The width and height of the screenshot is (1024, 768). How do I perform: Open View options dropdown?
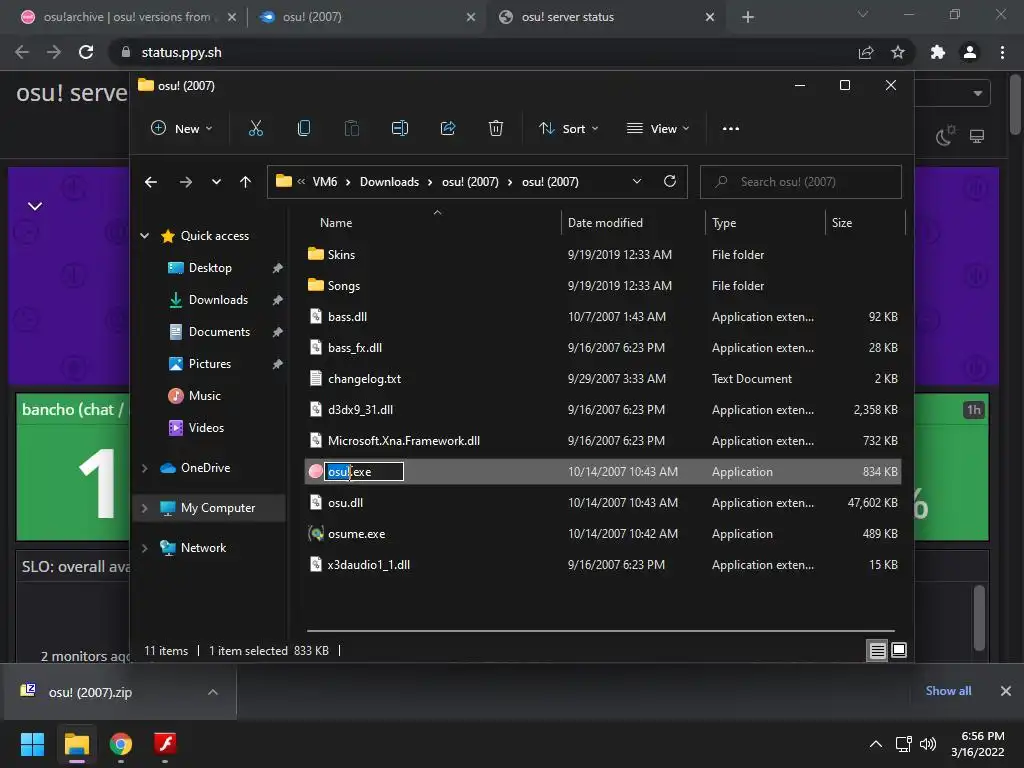point(658,129)
